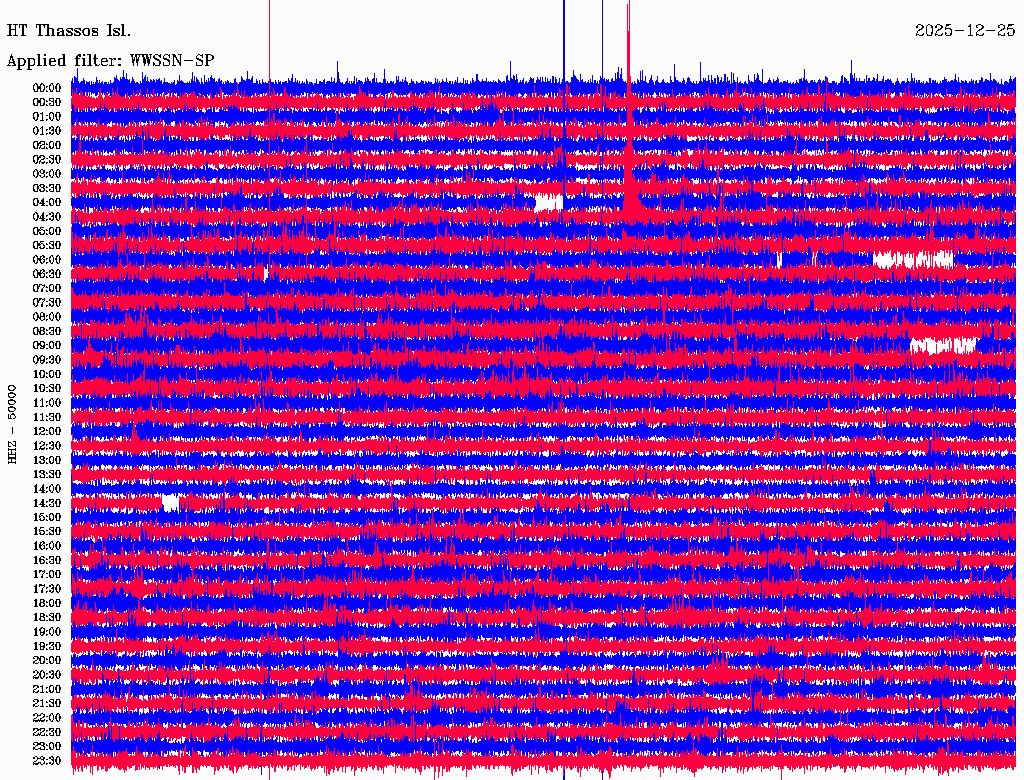Viewport: 1024px width, 780px height.
Task: Select the 23:30 time label
Action: point(47,761)
